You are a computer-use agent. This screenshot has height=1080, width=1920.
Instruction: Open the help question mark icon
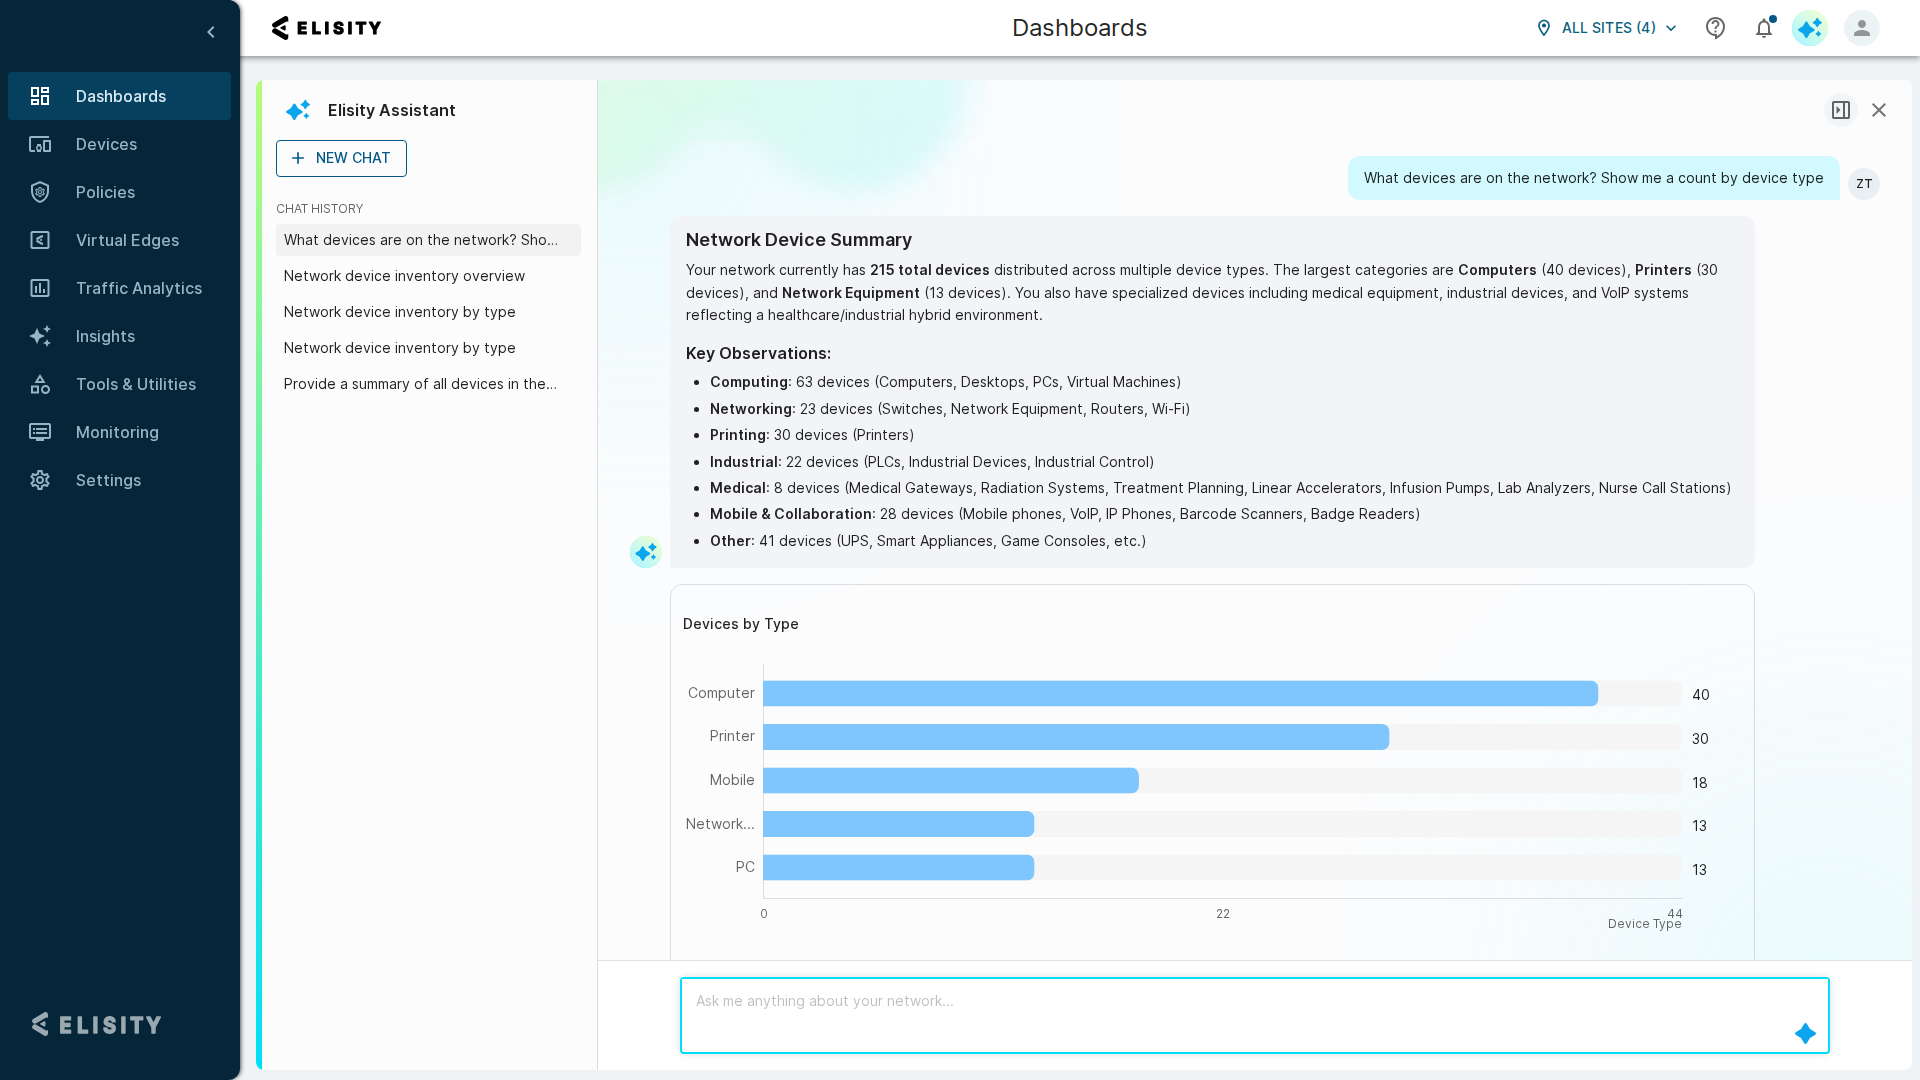(x=1716, y=28)
